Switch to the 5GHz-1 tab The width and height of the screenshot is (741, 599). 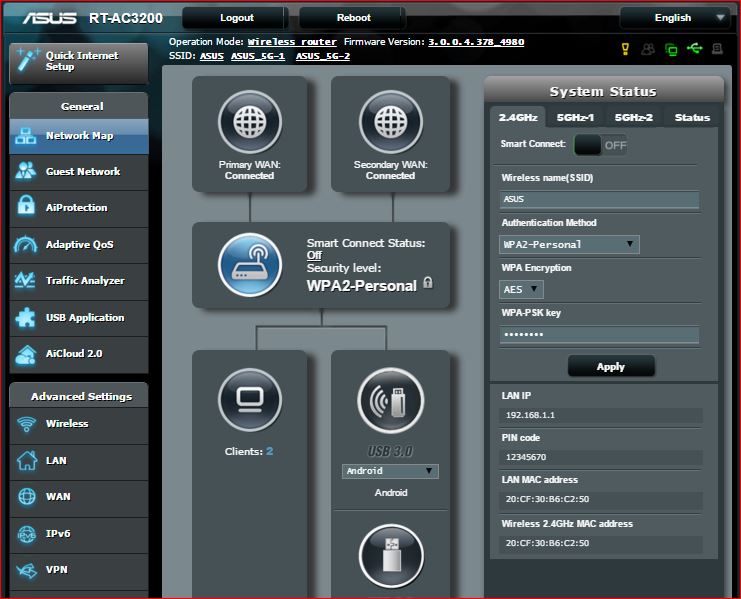575,117
